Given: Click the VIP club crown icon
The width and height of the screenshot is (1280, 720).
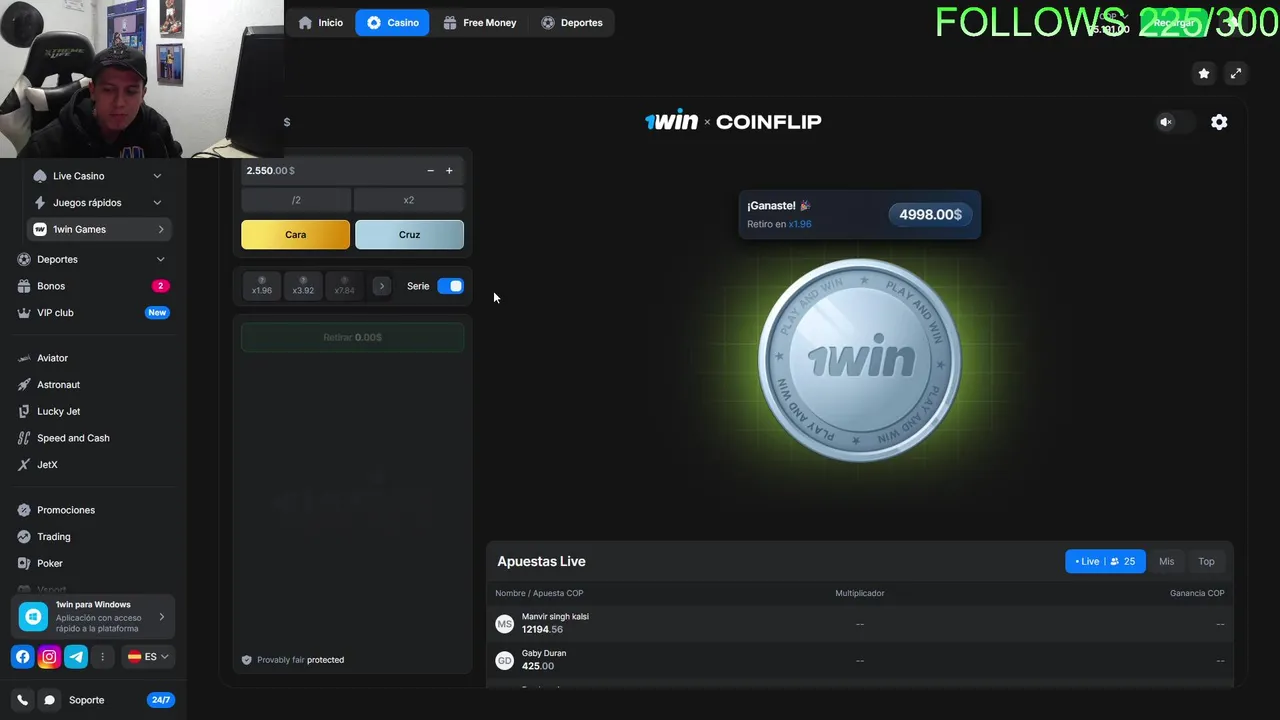Looking at the screenshot, I should click(25, 313).
